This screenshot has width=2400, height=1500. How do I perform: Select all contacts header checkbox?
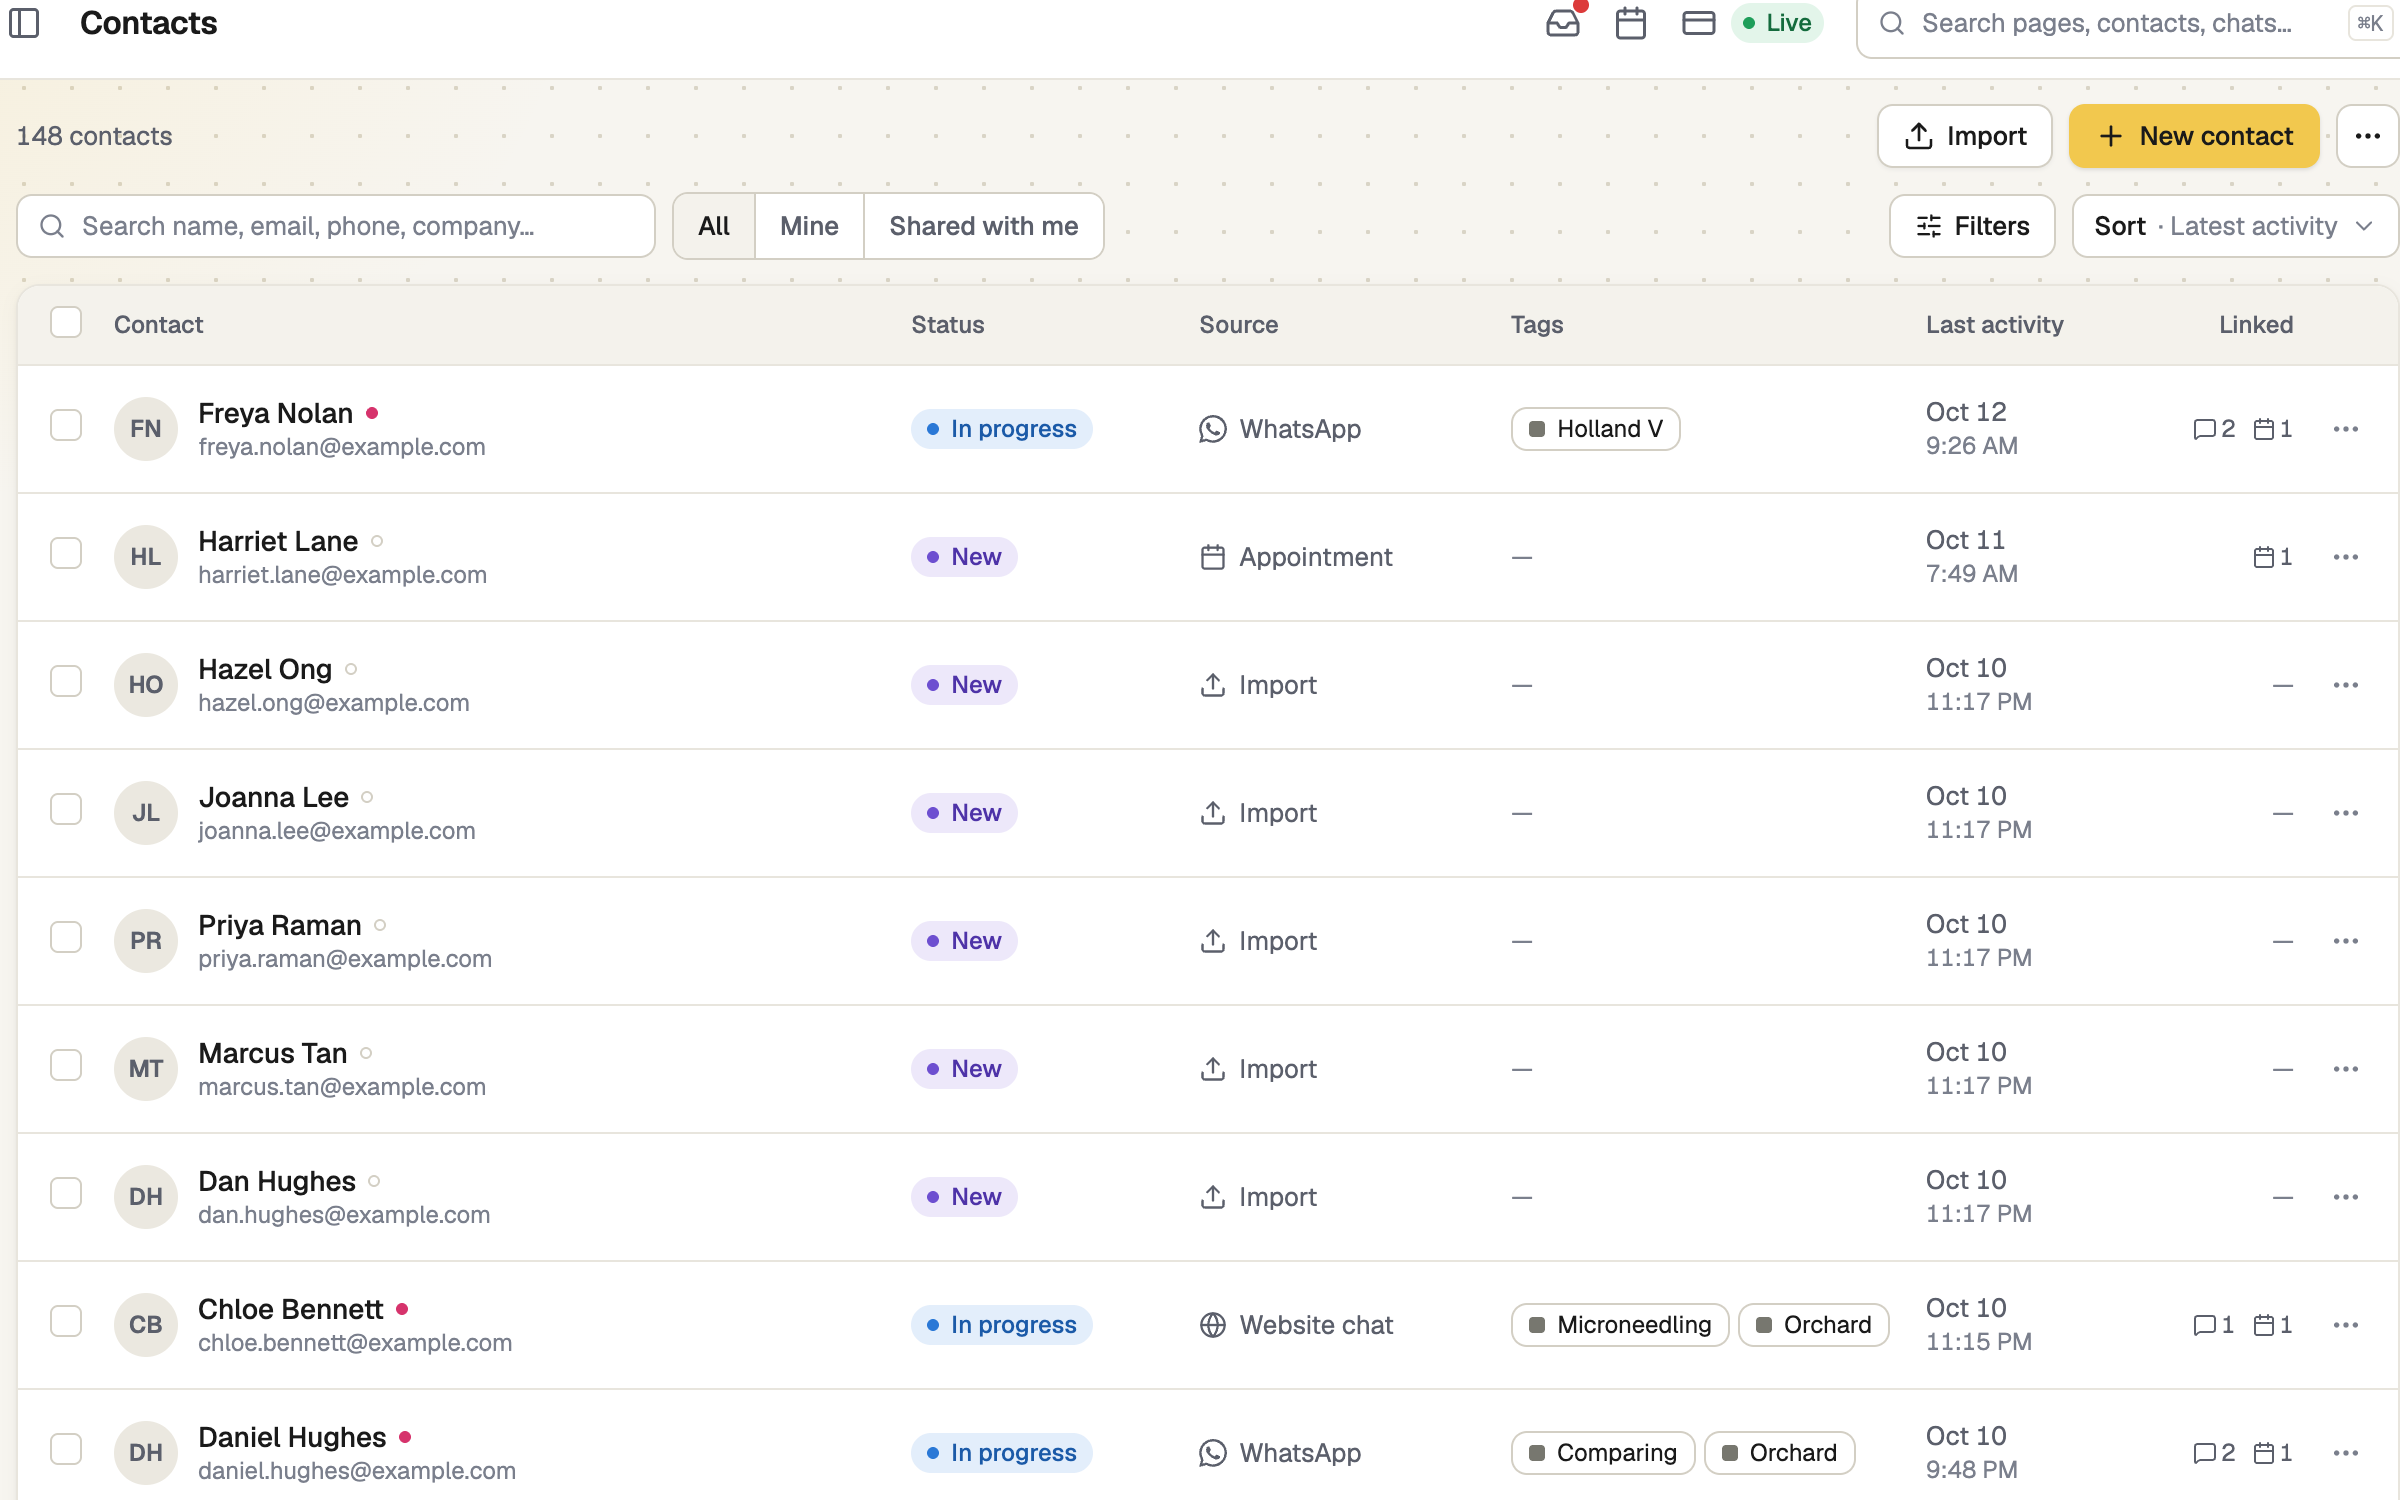(x=66, y=323)
